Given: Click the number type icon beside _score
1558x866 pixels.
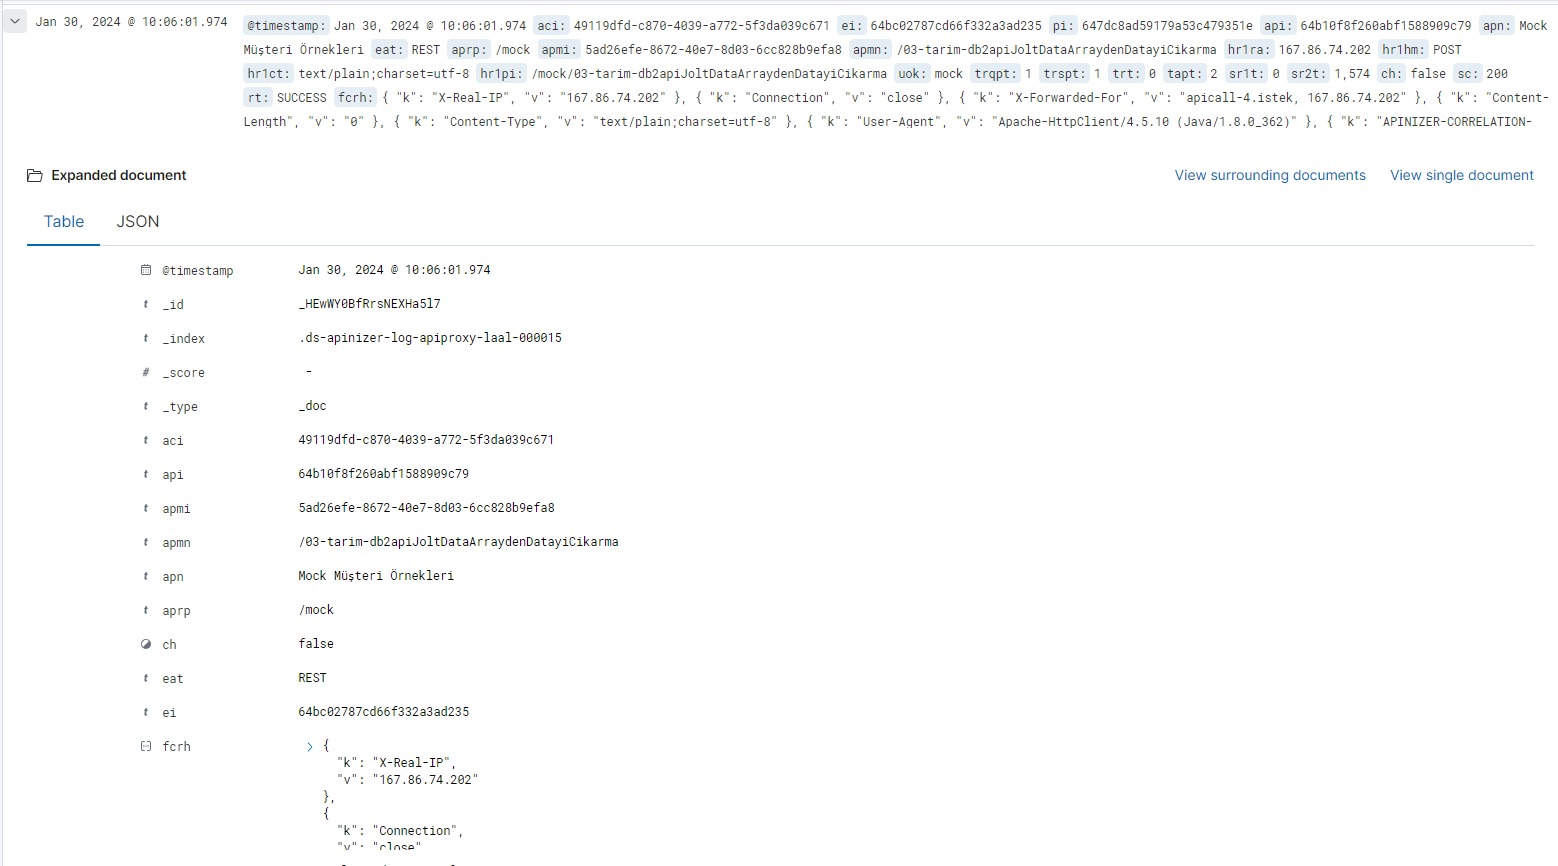Looking at the screenshot, I should tap(146, 372).
